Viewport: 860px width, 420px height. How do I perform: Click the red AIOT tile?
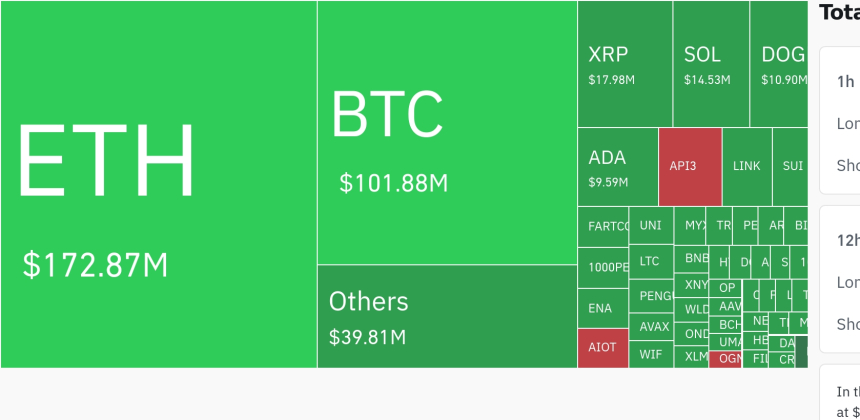pyautogui.click(x=603, y=348)
